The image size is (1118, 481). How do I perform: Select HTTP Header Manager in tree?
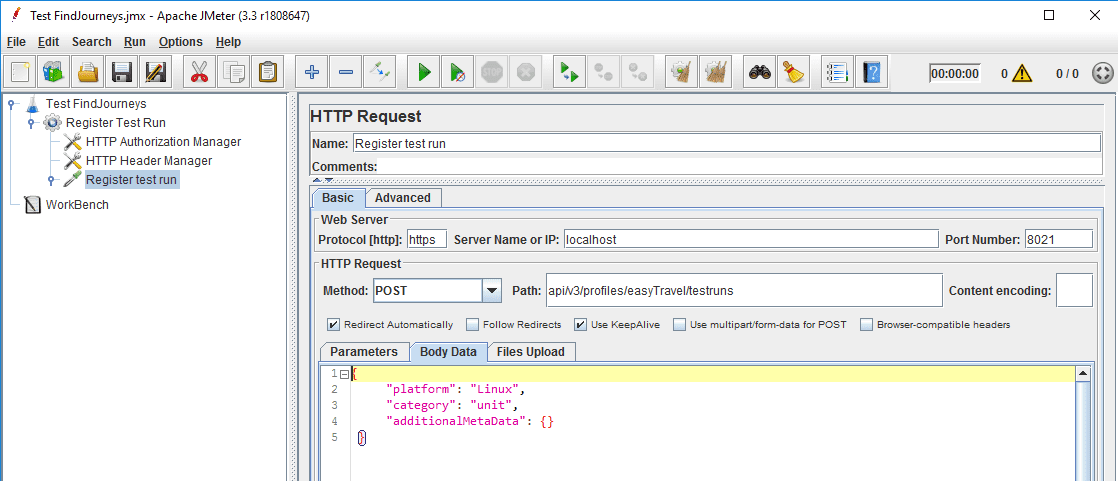tap(148, 161)
